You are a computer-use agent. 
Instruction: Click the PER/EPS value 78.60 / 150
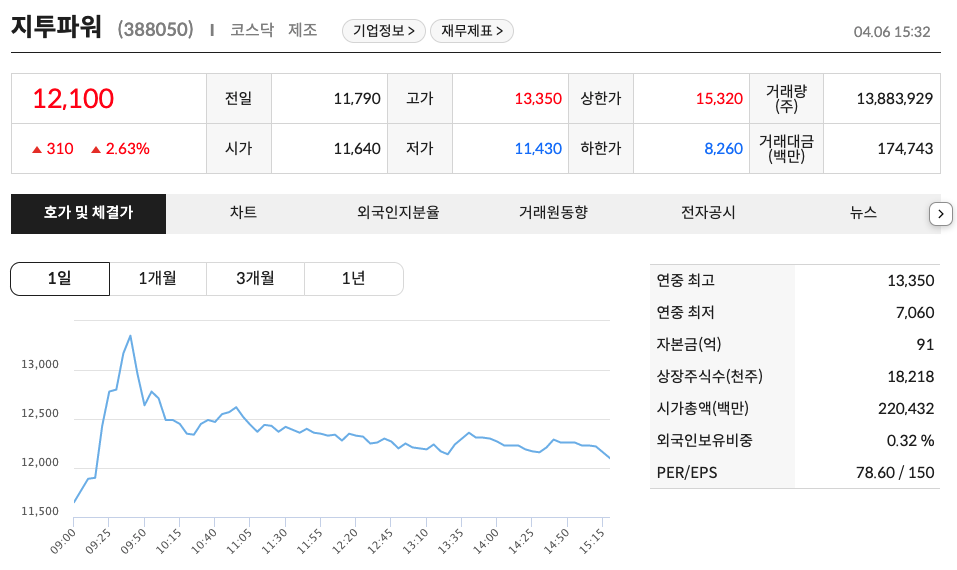tap(895, 472)
